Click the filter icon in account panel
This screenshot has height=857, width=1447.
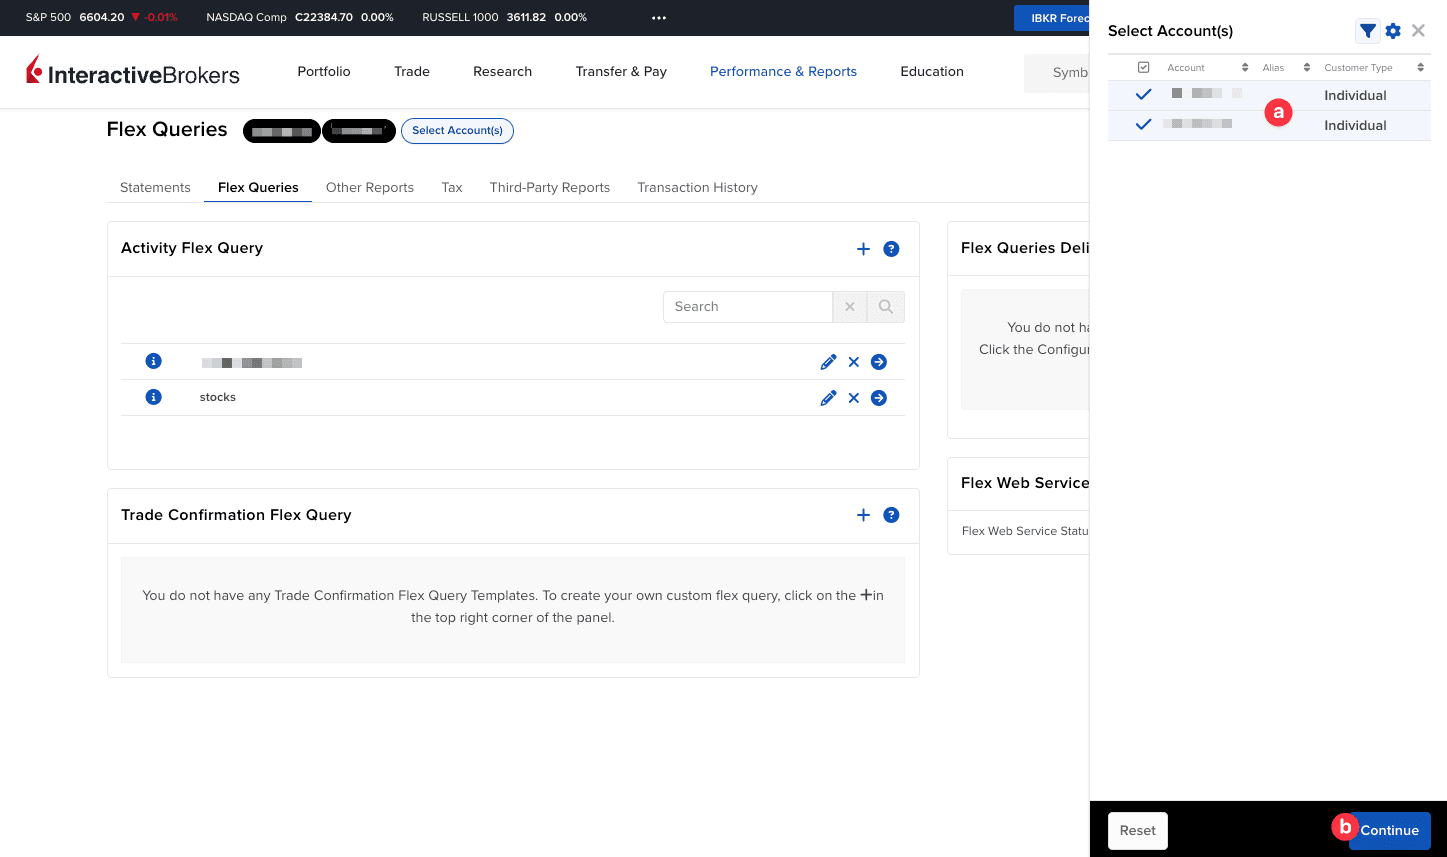[x=1367, y=31]
